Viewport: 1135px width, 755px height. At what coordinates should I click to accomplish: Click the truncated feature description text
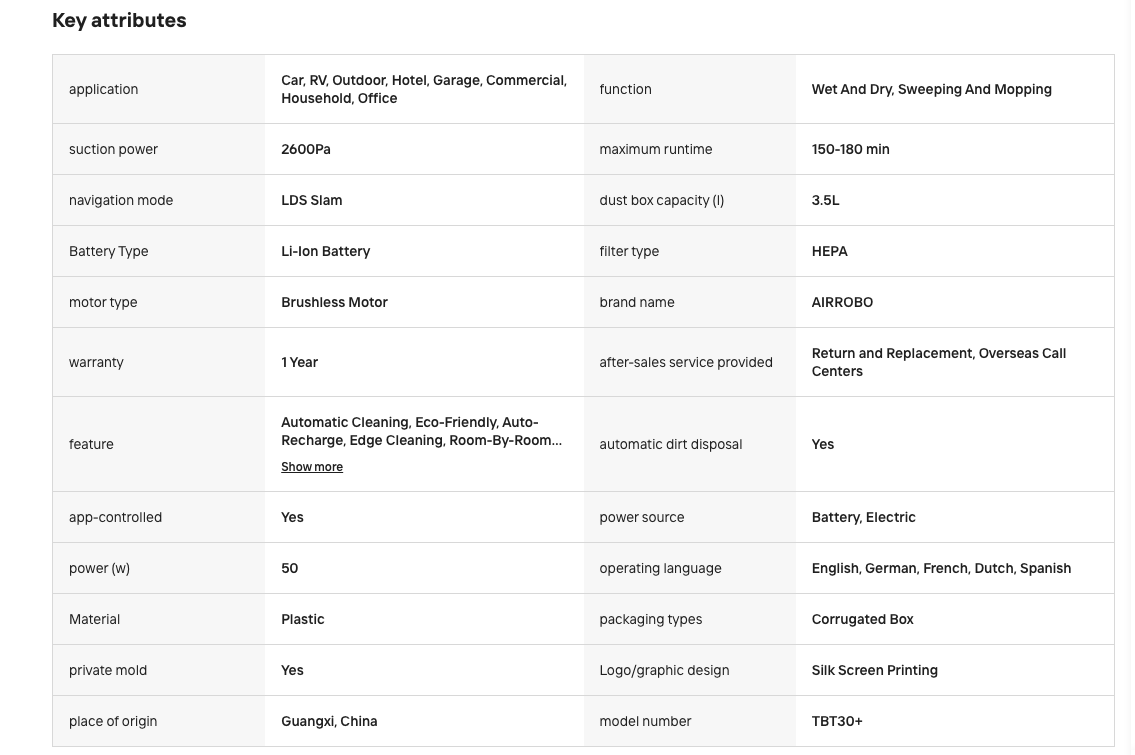pyautogui.click(x=421, y=431)
